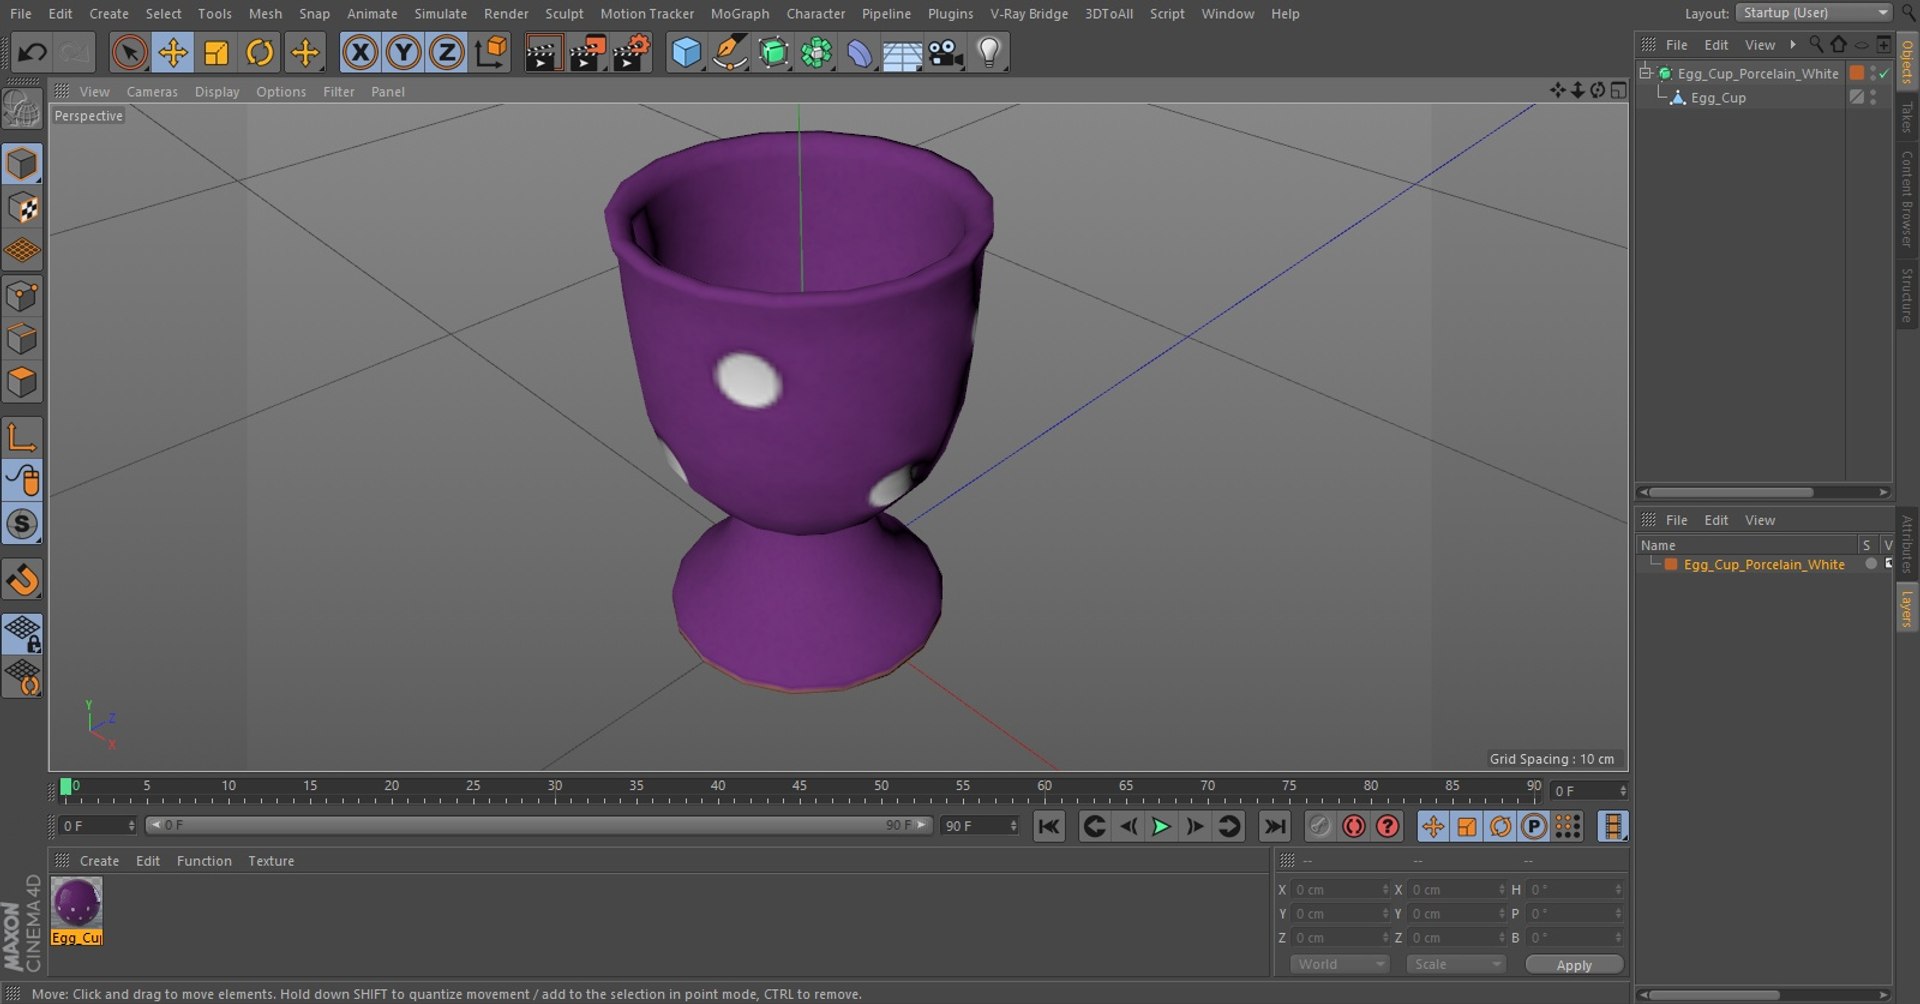Image resolution: width=1920 pixels, height=1004 pixels.
Task: Click the Snap enable S icon
Action: point(22,524)
